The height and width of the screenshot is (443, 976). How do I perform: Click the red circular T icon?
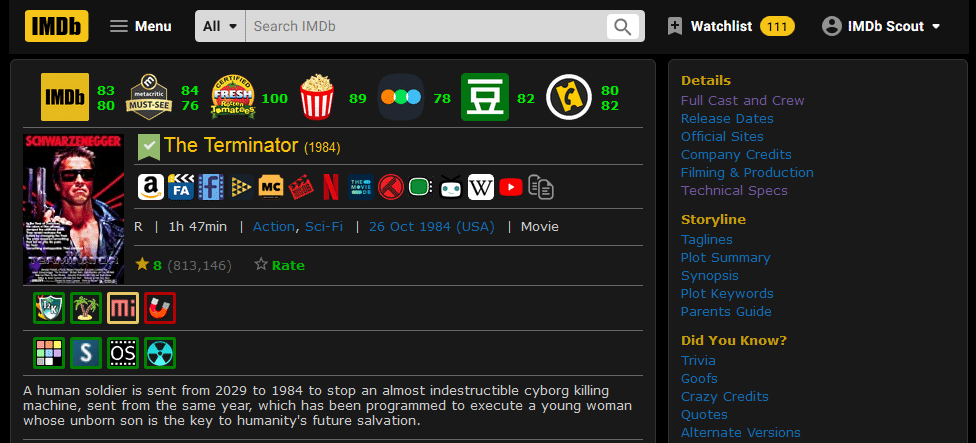pos(391,187)
